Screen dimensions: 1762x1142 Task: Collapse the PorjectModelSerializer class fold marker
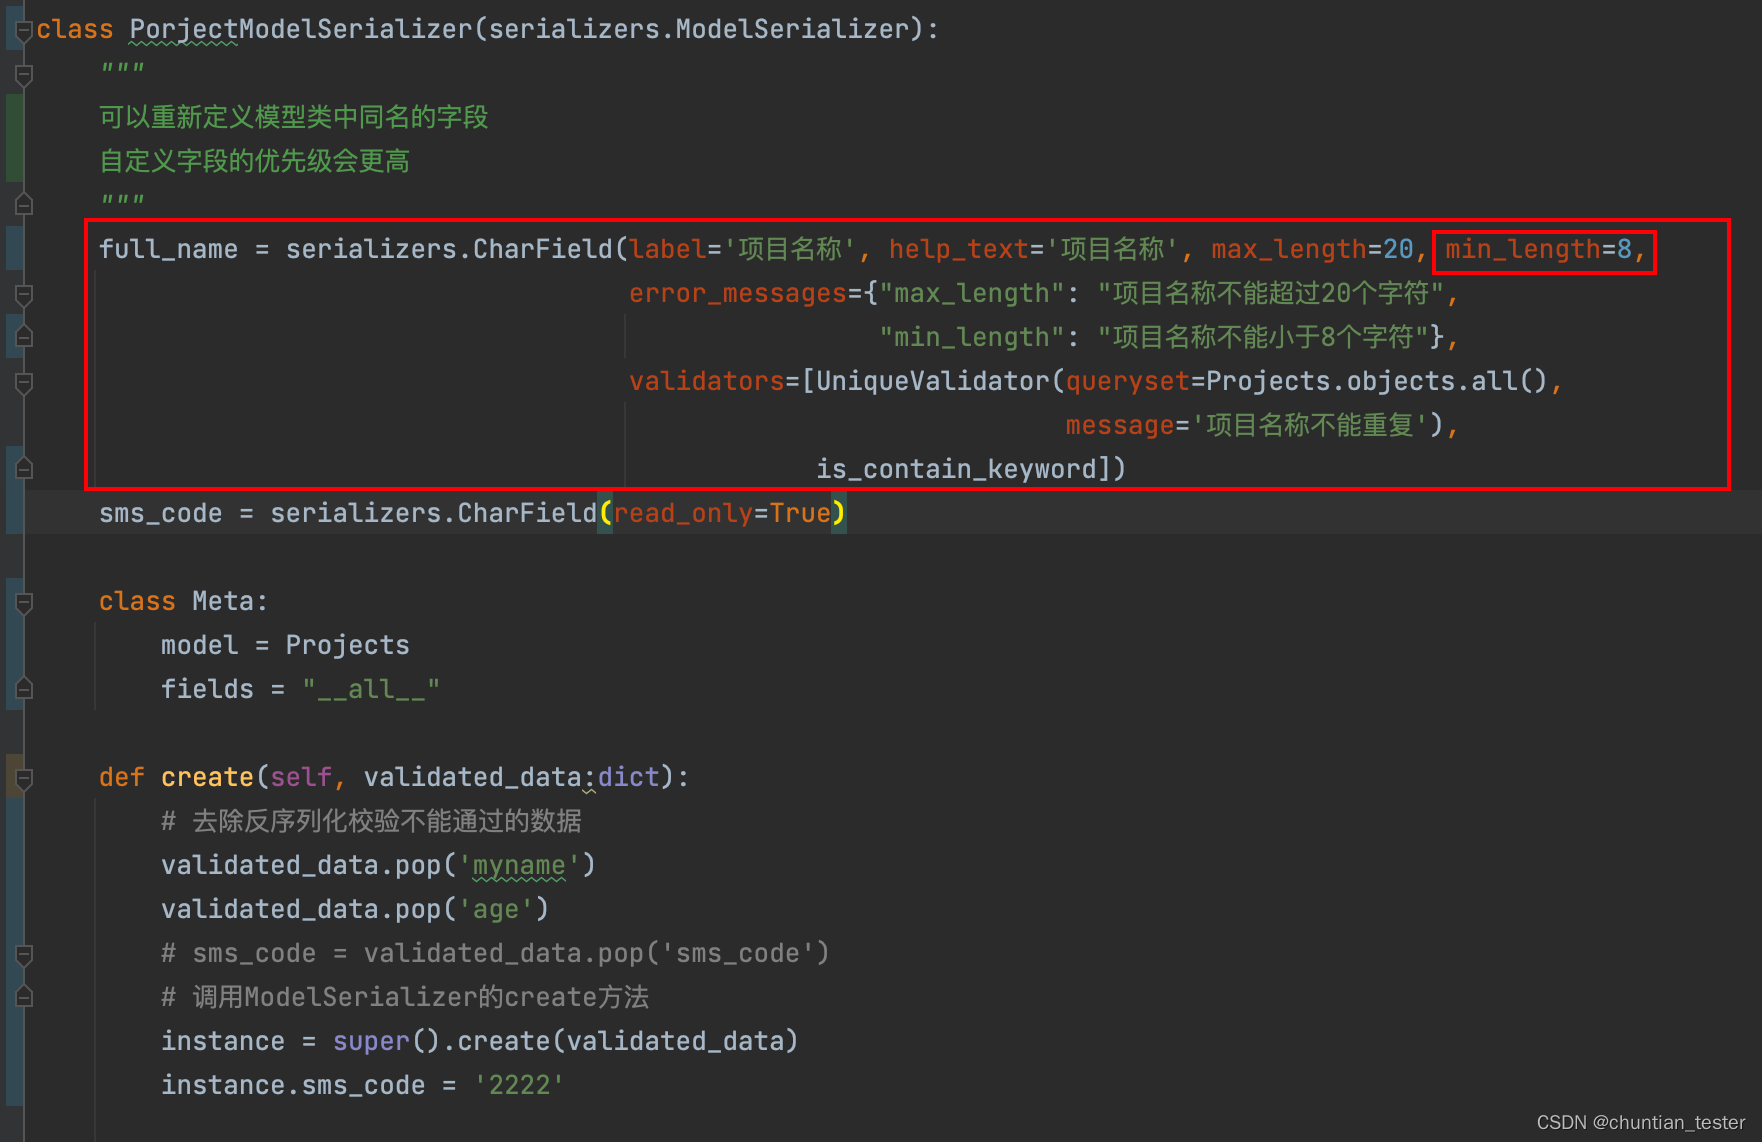tap(24, 30)
